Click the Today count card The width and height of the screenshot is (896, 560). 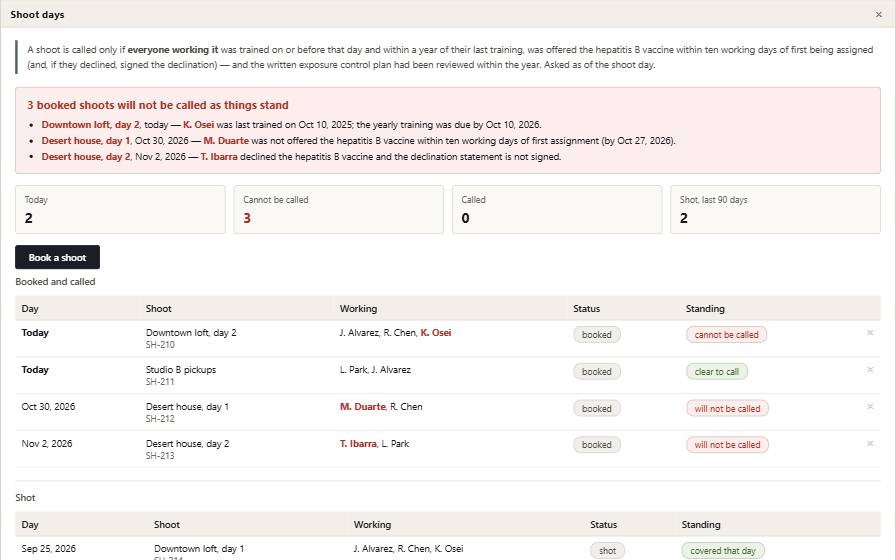(120, 209)
